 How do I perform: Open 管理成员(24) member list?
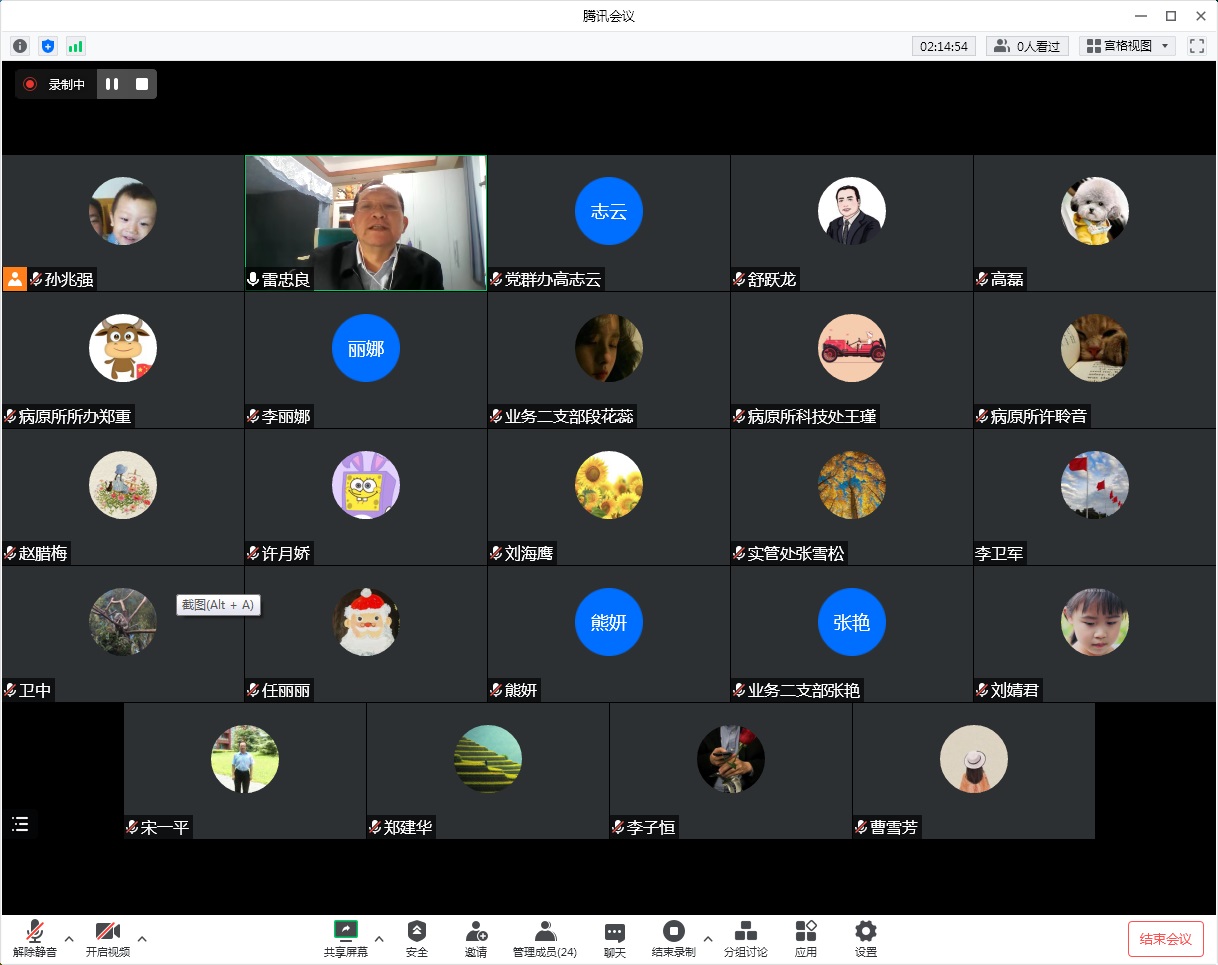pos(544,938)
